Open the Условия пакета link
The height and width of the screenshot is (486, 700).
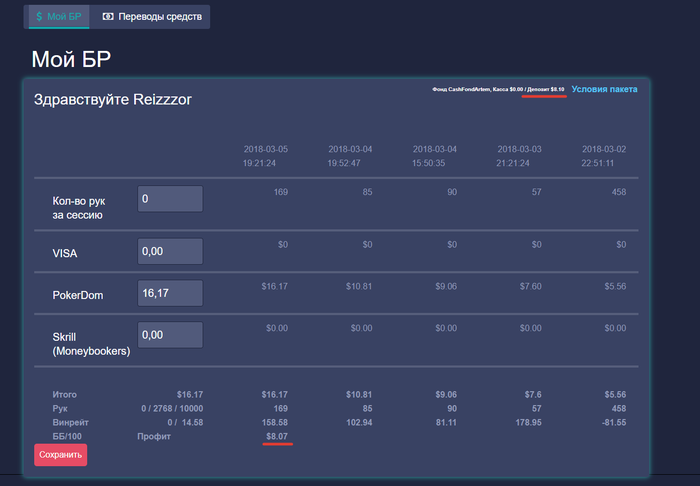(x=604, y=89)
